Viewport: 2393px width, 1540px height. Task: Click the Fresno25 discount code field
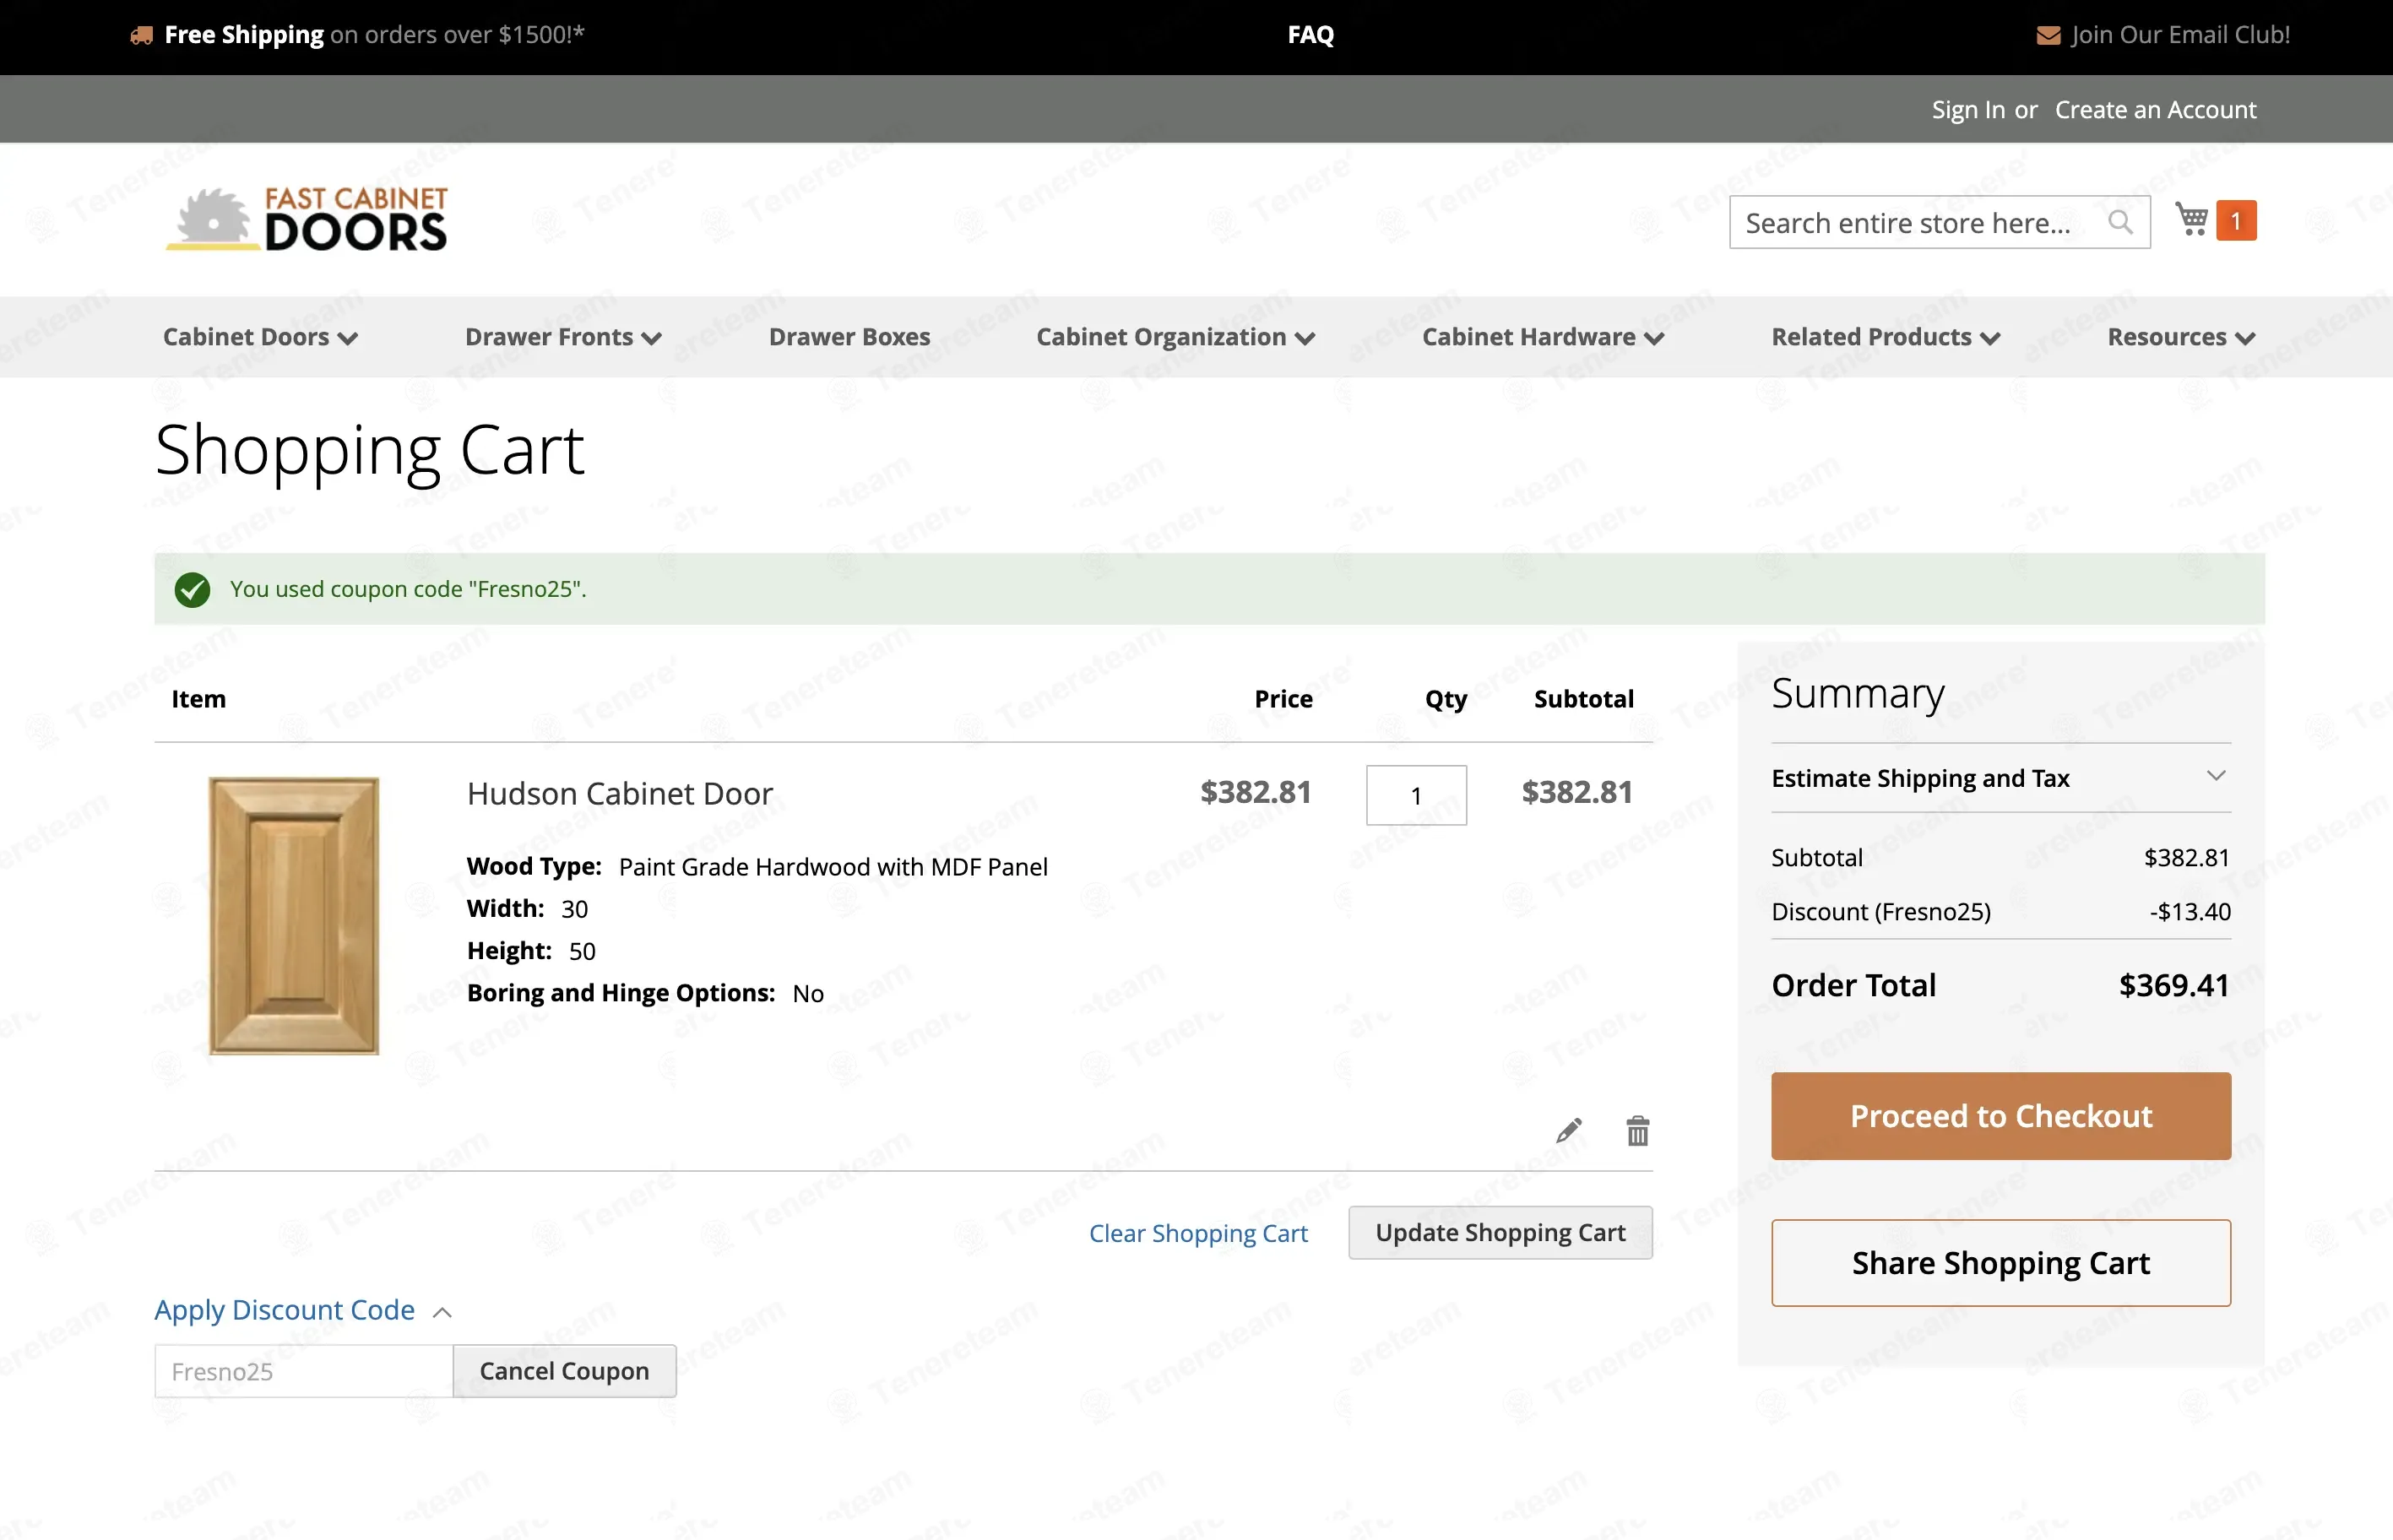coord(303,1371)
